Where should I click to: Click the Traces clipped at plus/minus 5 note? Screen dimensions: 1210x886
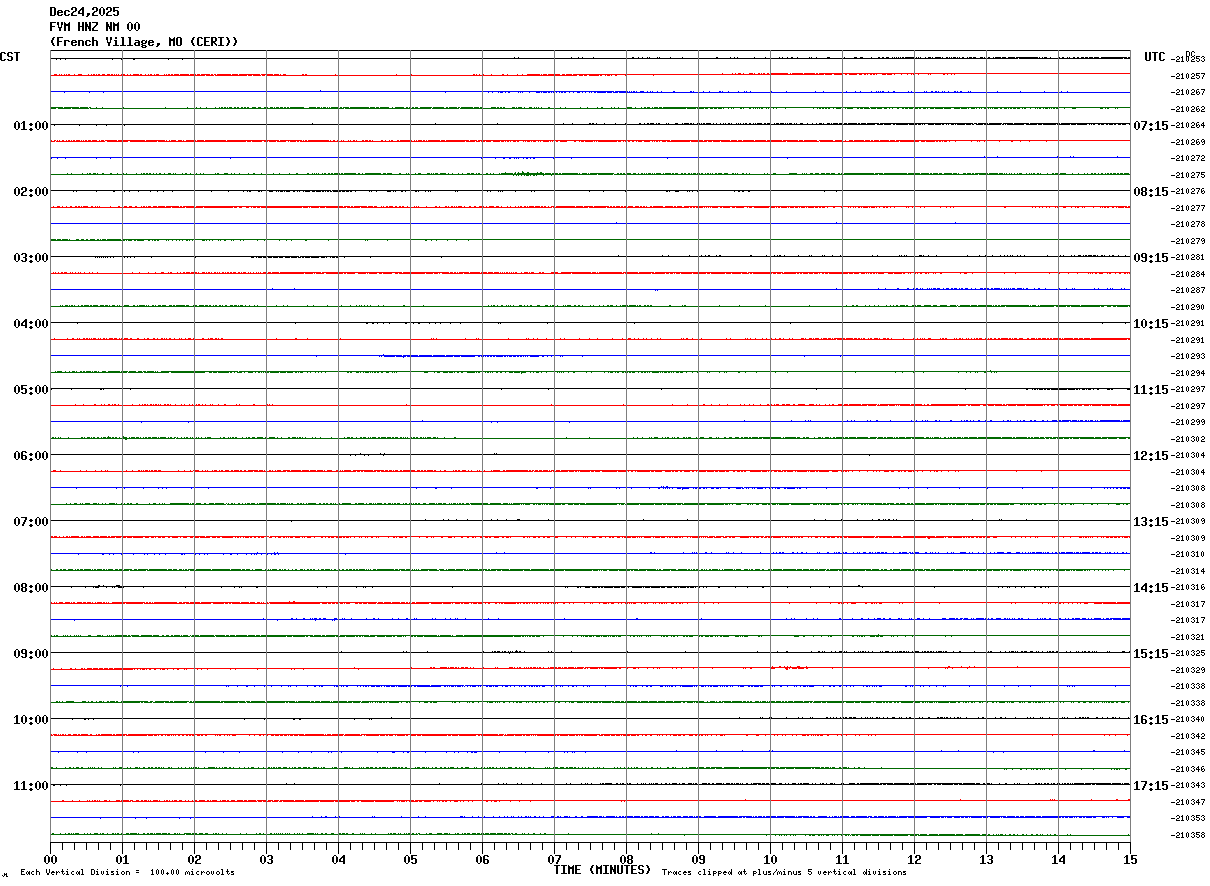coord(784,873)
